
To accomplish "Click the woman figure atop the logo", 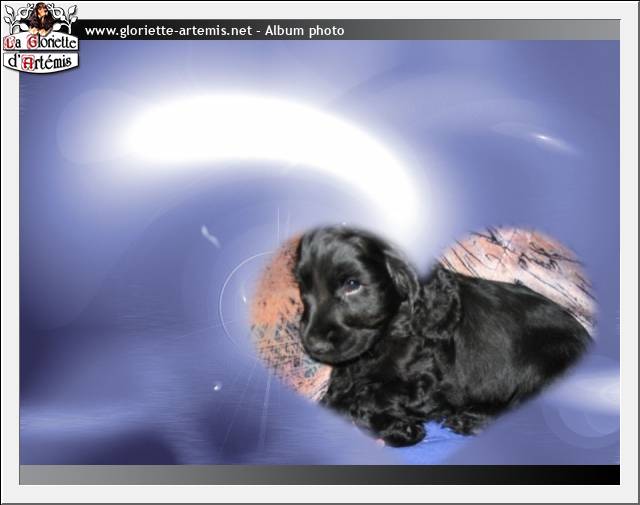I will coord(40,17).
